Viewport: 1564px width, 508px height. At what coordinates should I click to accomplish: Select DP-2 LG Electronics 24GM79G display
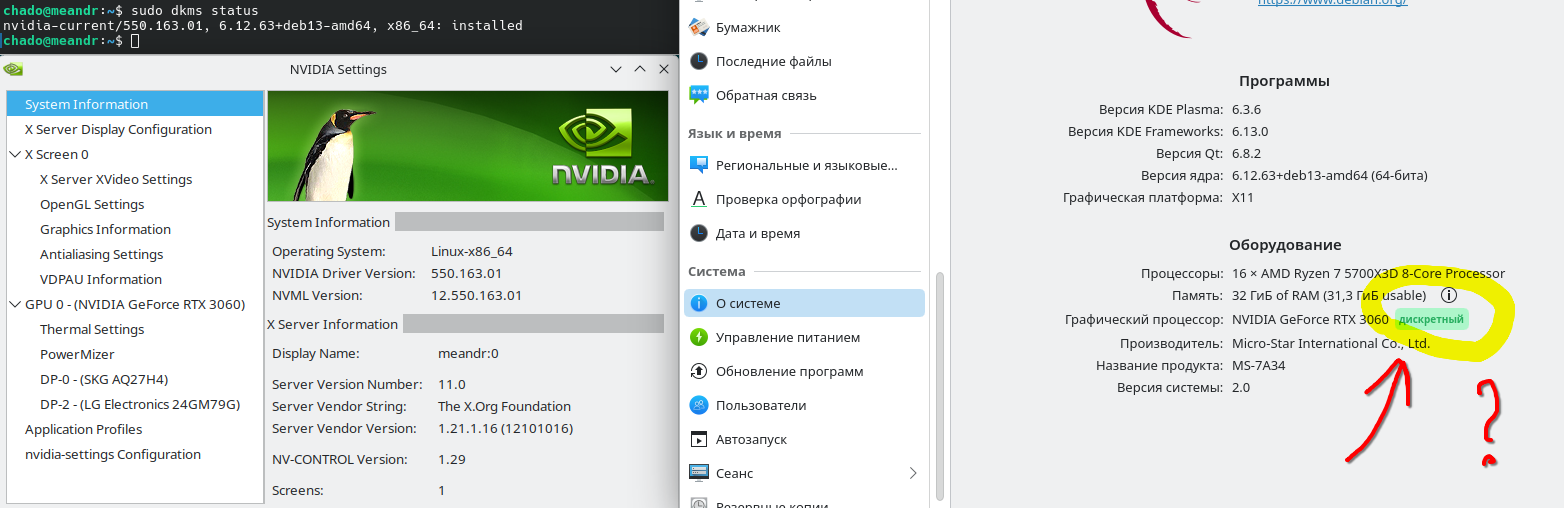pos(140,404)
